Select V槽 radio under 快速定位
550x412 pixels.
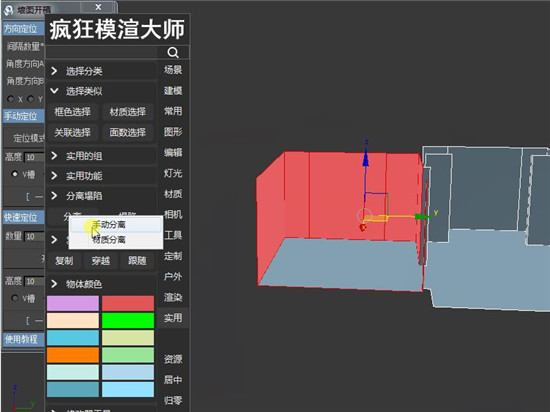point(15,298)
